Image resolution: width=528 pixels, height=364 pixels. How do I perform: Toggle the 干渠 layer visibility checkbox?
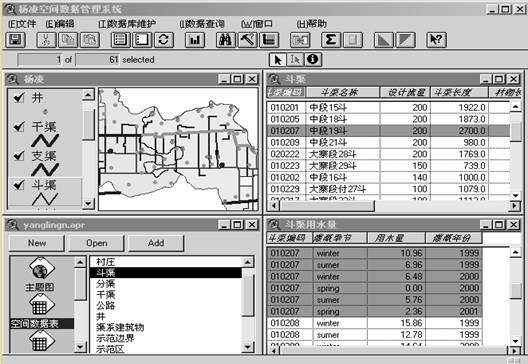point(19,127)
